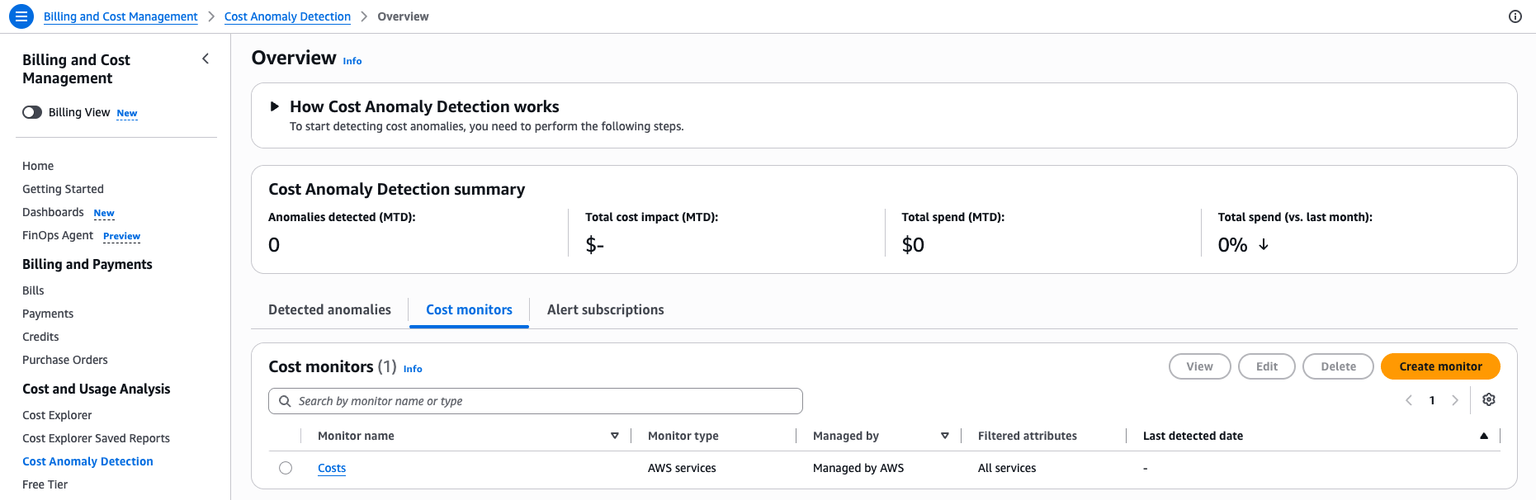This screenshot has width=1536, height=500.
Task: Open Cost Explorer in sidebar
Action: click(57, 415)
